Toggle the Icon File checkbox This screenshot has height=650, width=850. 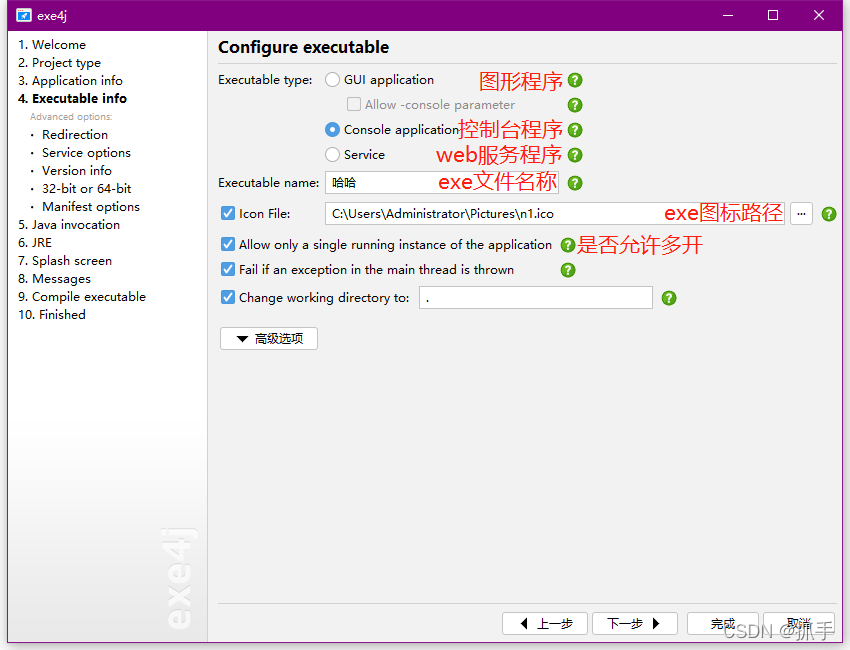click(x=228, y=214)
